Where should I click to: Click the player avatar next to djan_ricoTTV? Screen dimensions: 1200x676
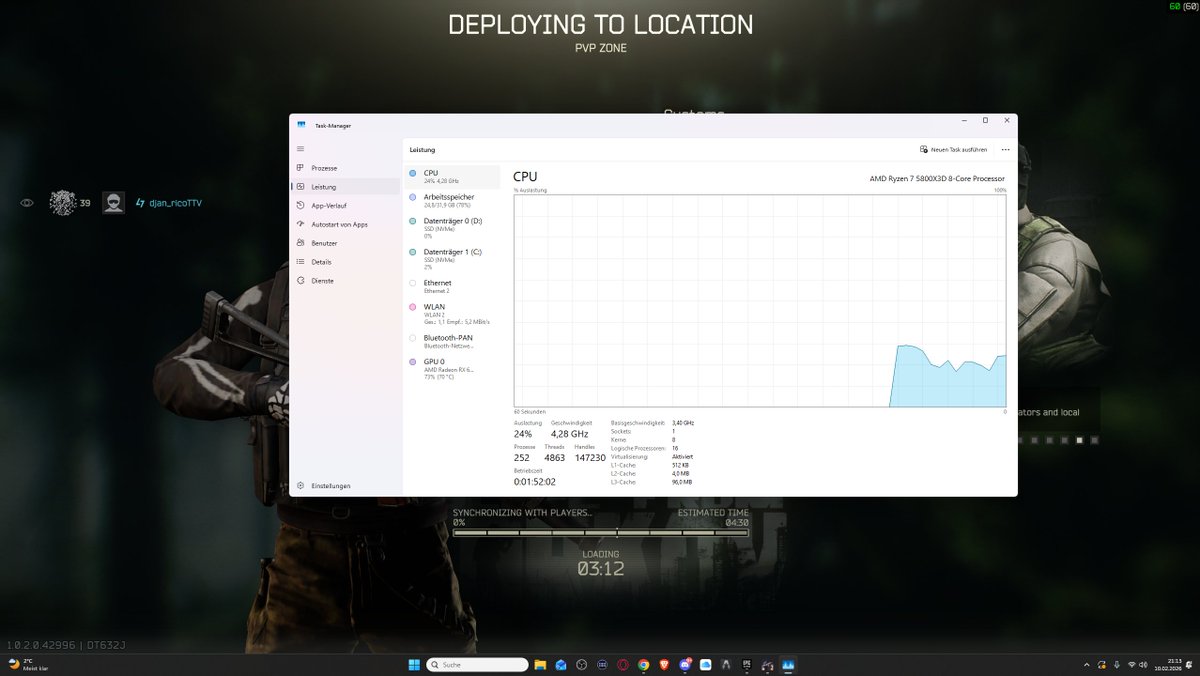point(114,203)
